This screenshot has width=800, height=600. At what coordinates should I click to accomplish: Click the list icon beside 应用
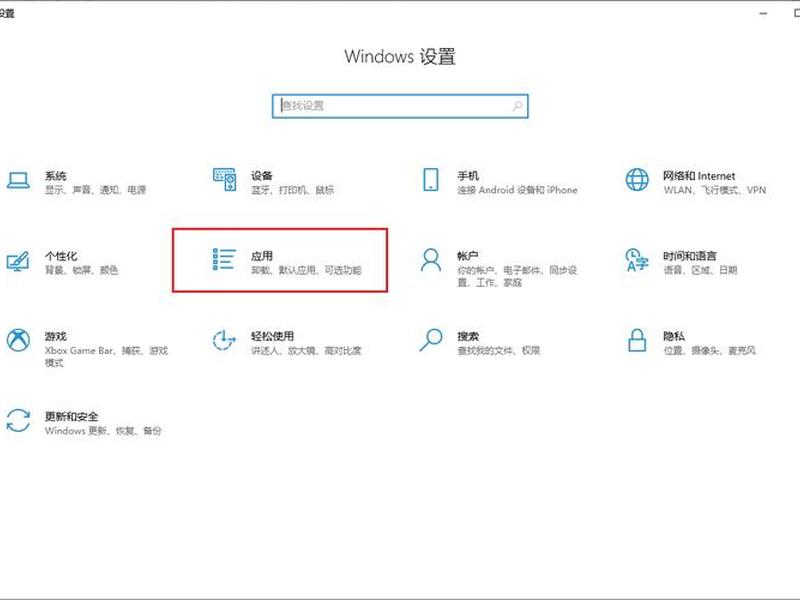224,259
